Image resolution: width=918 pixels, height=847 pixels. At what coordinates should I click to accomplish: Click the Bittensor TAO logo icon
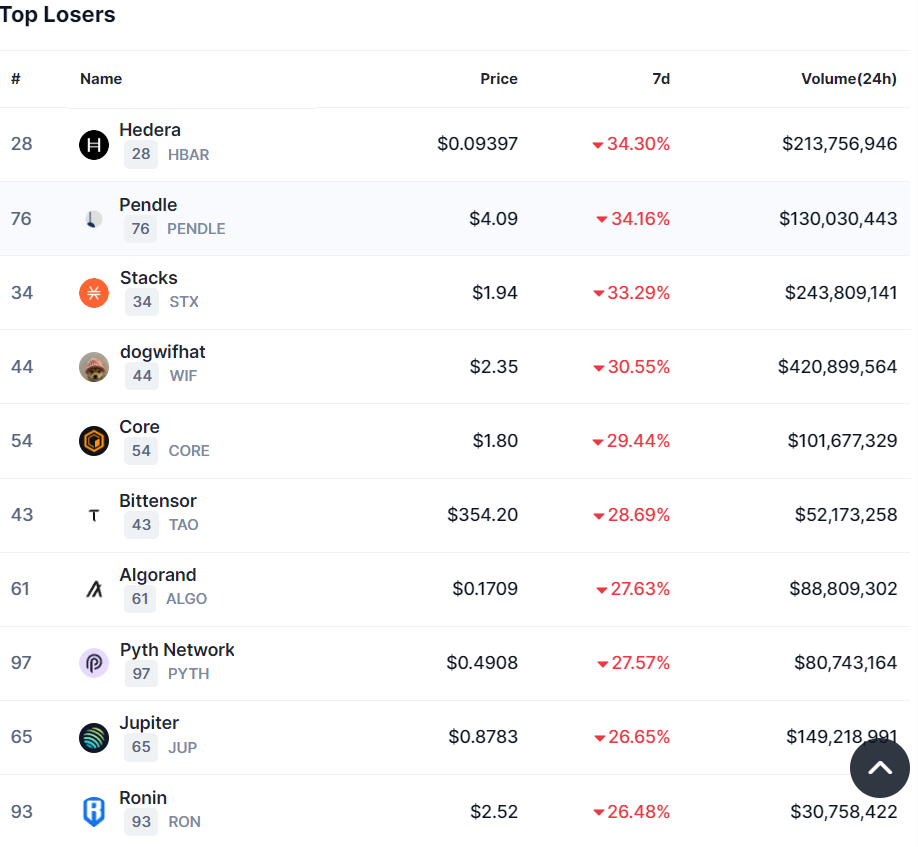pyautogui.click(x=94, y=515)
